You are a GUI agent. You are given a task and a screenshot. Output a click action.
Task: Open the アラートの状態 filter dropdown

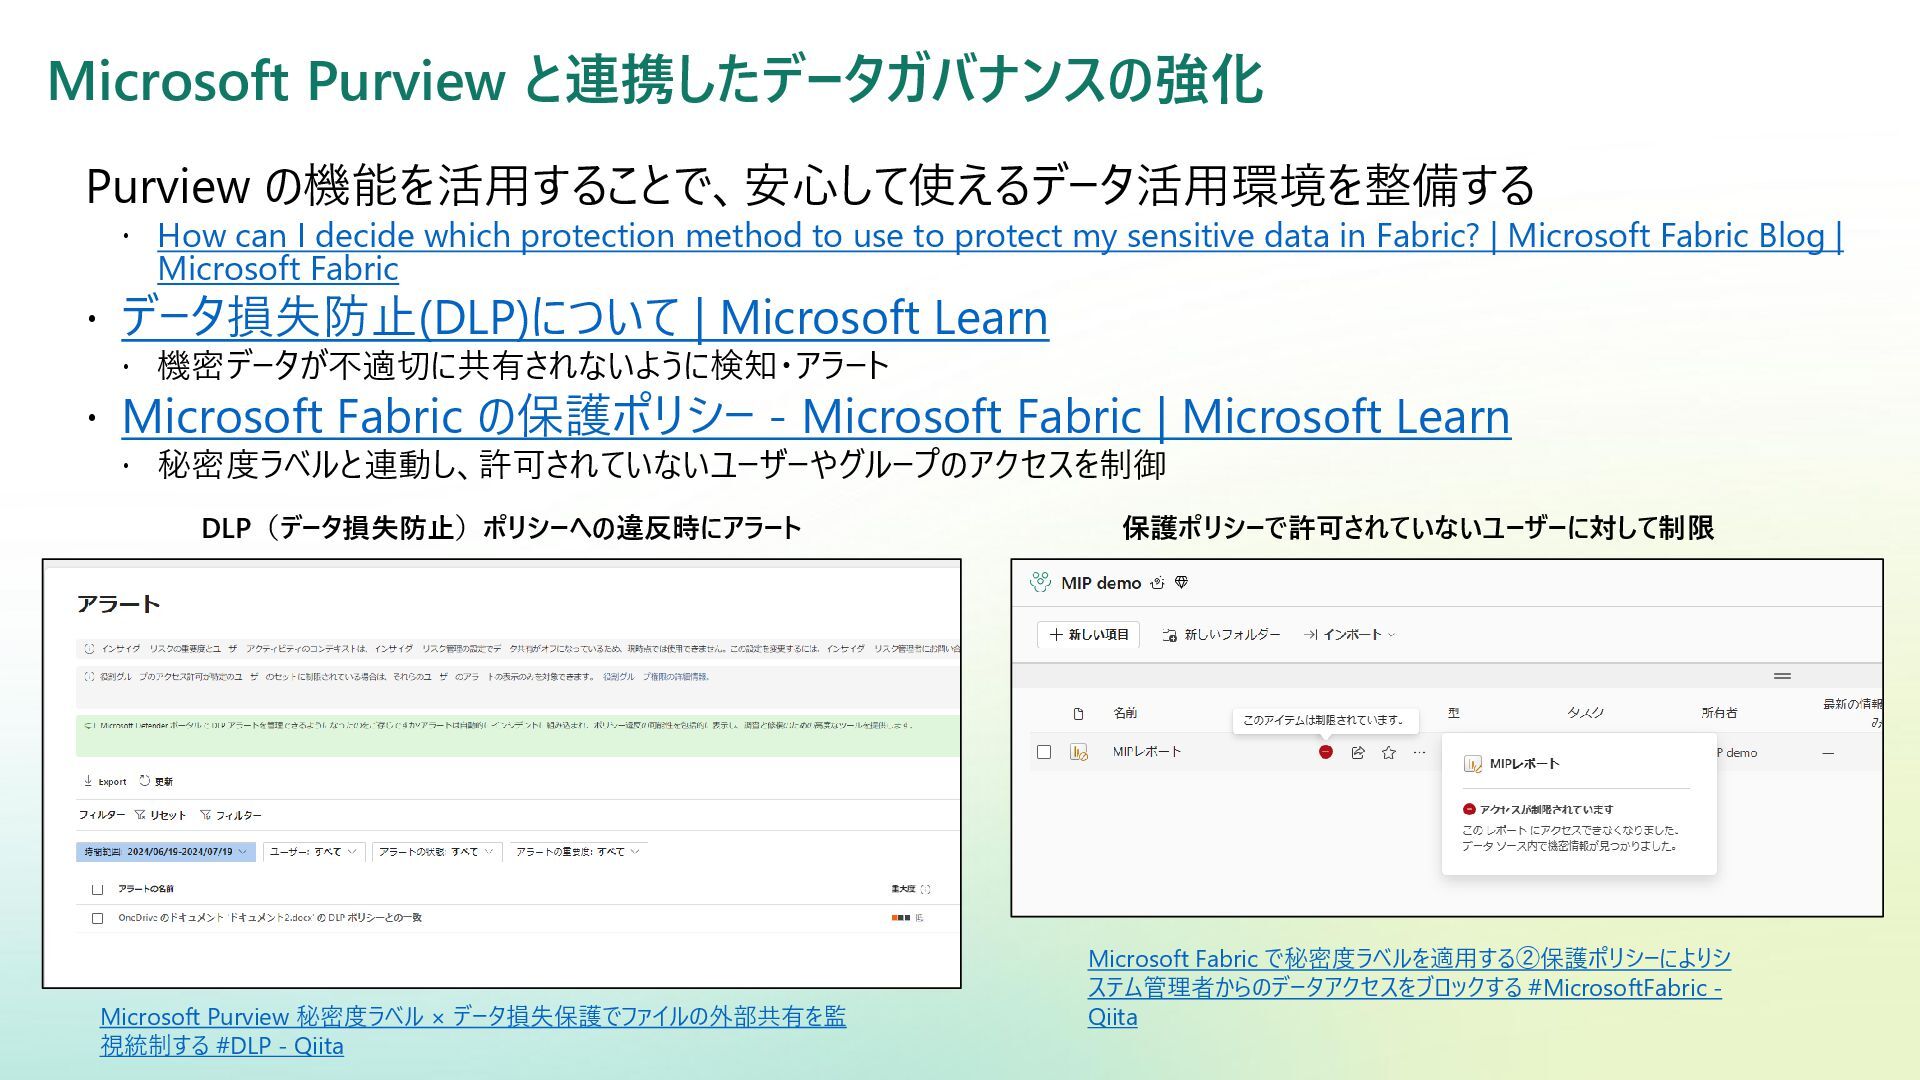click(436, 852)
